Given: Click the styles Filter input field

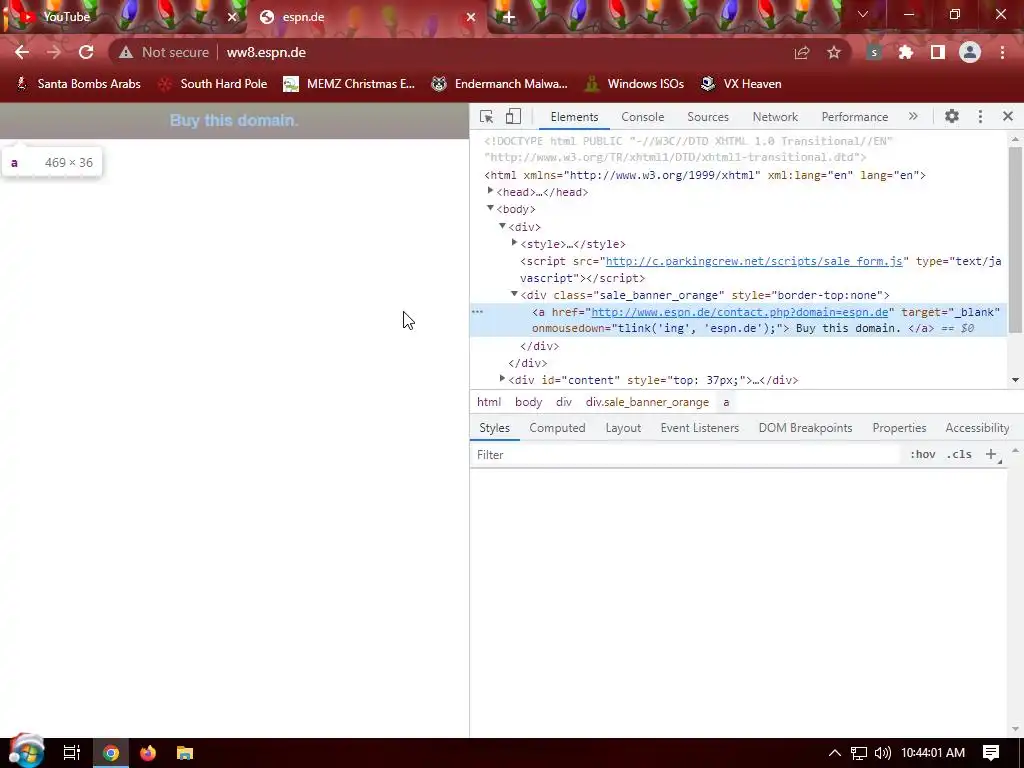Looking at the screenshot, I should (x=686, y=455).
